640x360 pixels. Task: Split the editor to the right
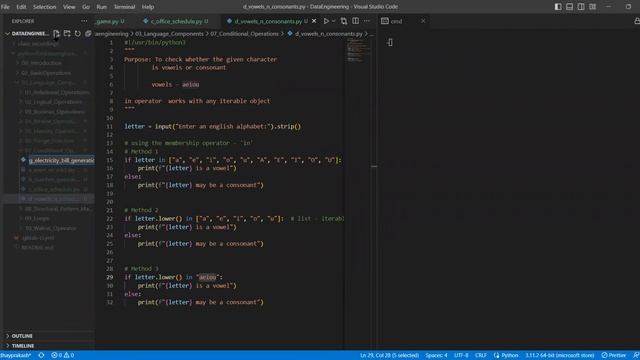[x=356, y=21]
